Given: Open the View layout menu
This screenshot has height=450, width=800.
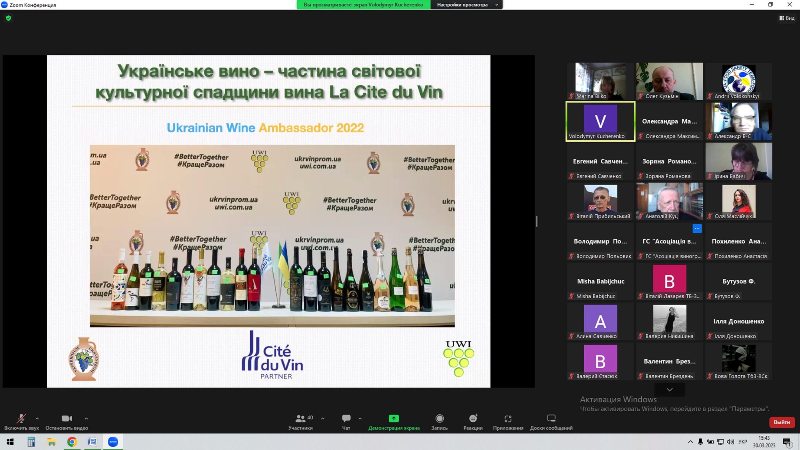Looking at the screenshot, I should coord(787,18).
